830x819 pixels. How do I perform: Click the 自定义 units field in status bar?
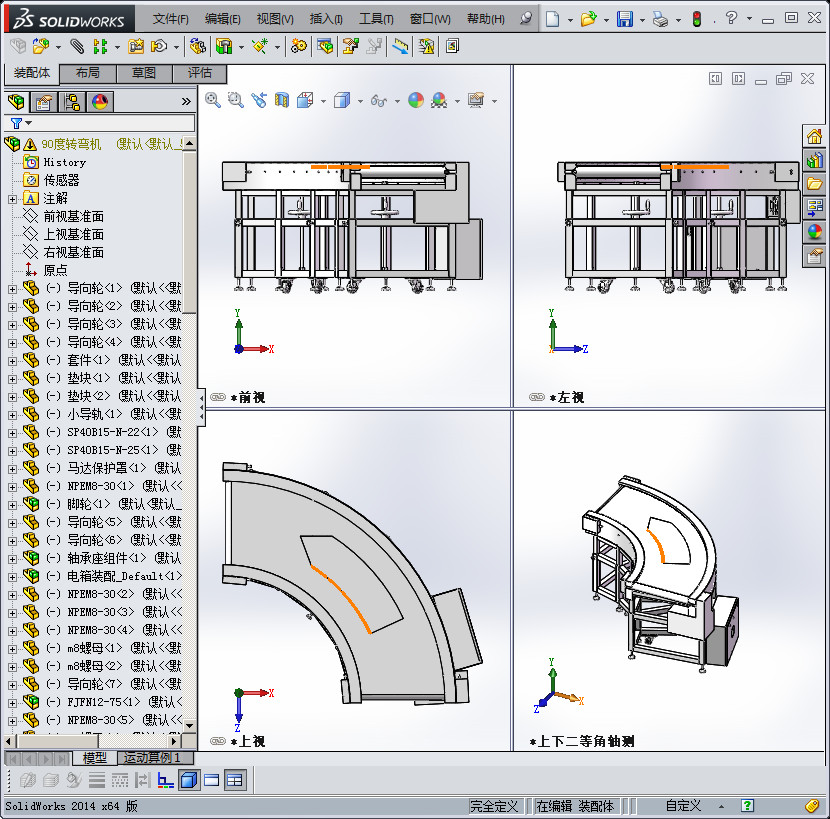(x=683, y=806)
